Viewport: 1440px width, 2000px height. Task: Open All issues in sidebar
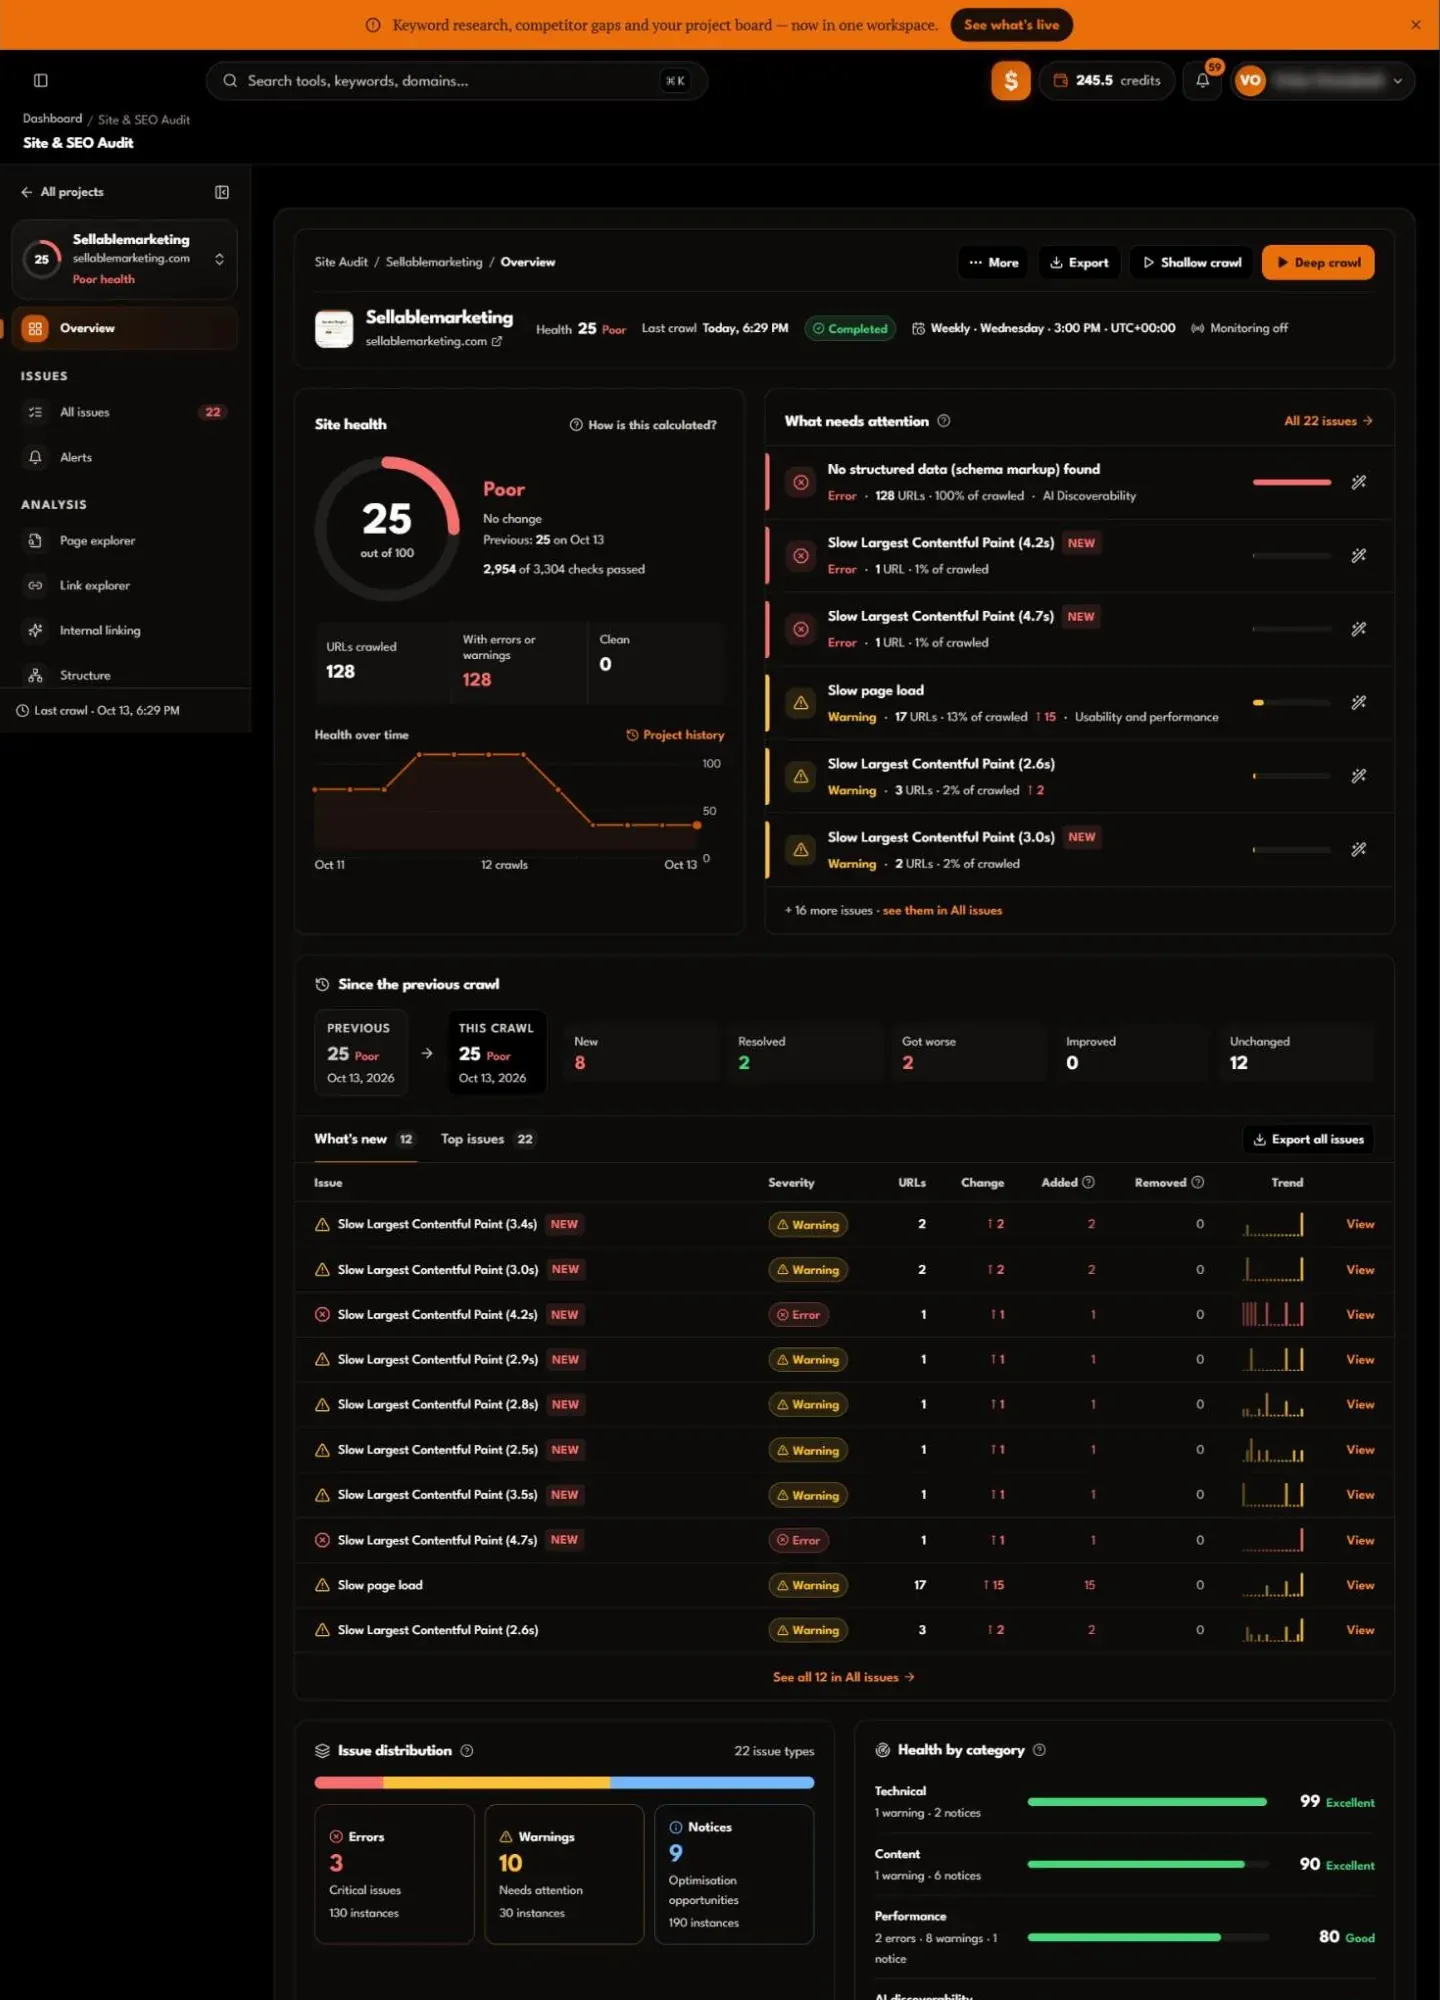(124, 412)
